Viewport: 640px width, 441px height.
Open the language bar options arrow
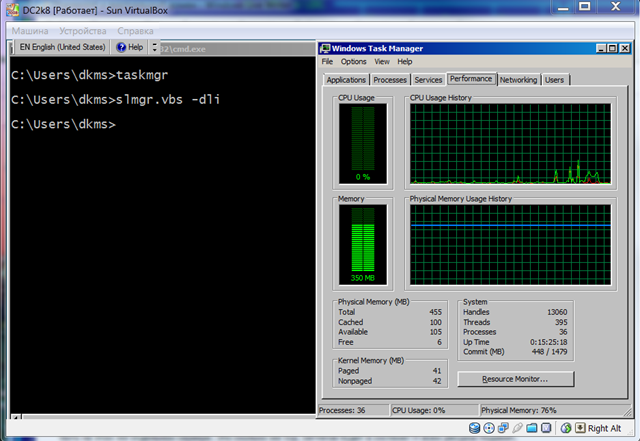pyautogui.click(x=154, y=47)
